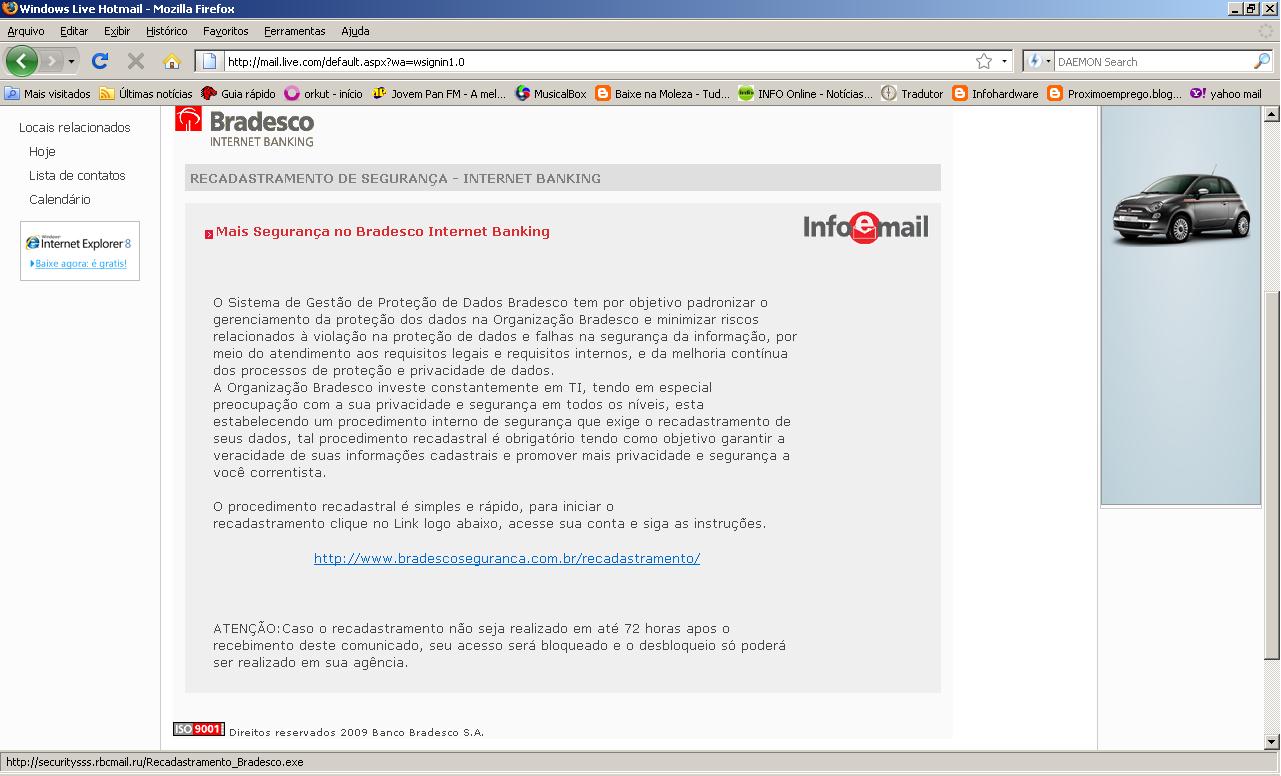Open the Editar menu
Image resolution: width=1281 pixels, height=776 pixels.
[x=74, y=31]
